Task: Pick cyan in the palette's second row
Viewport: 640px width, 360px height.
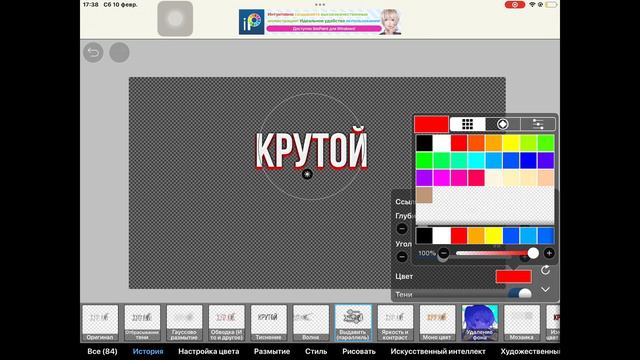Action: tap(476, 160)
